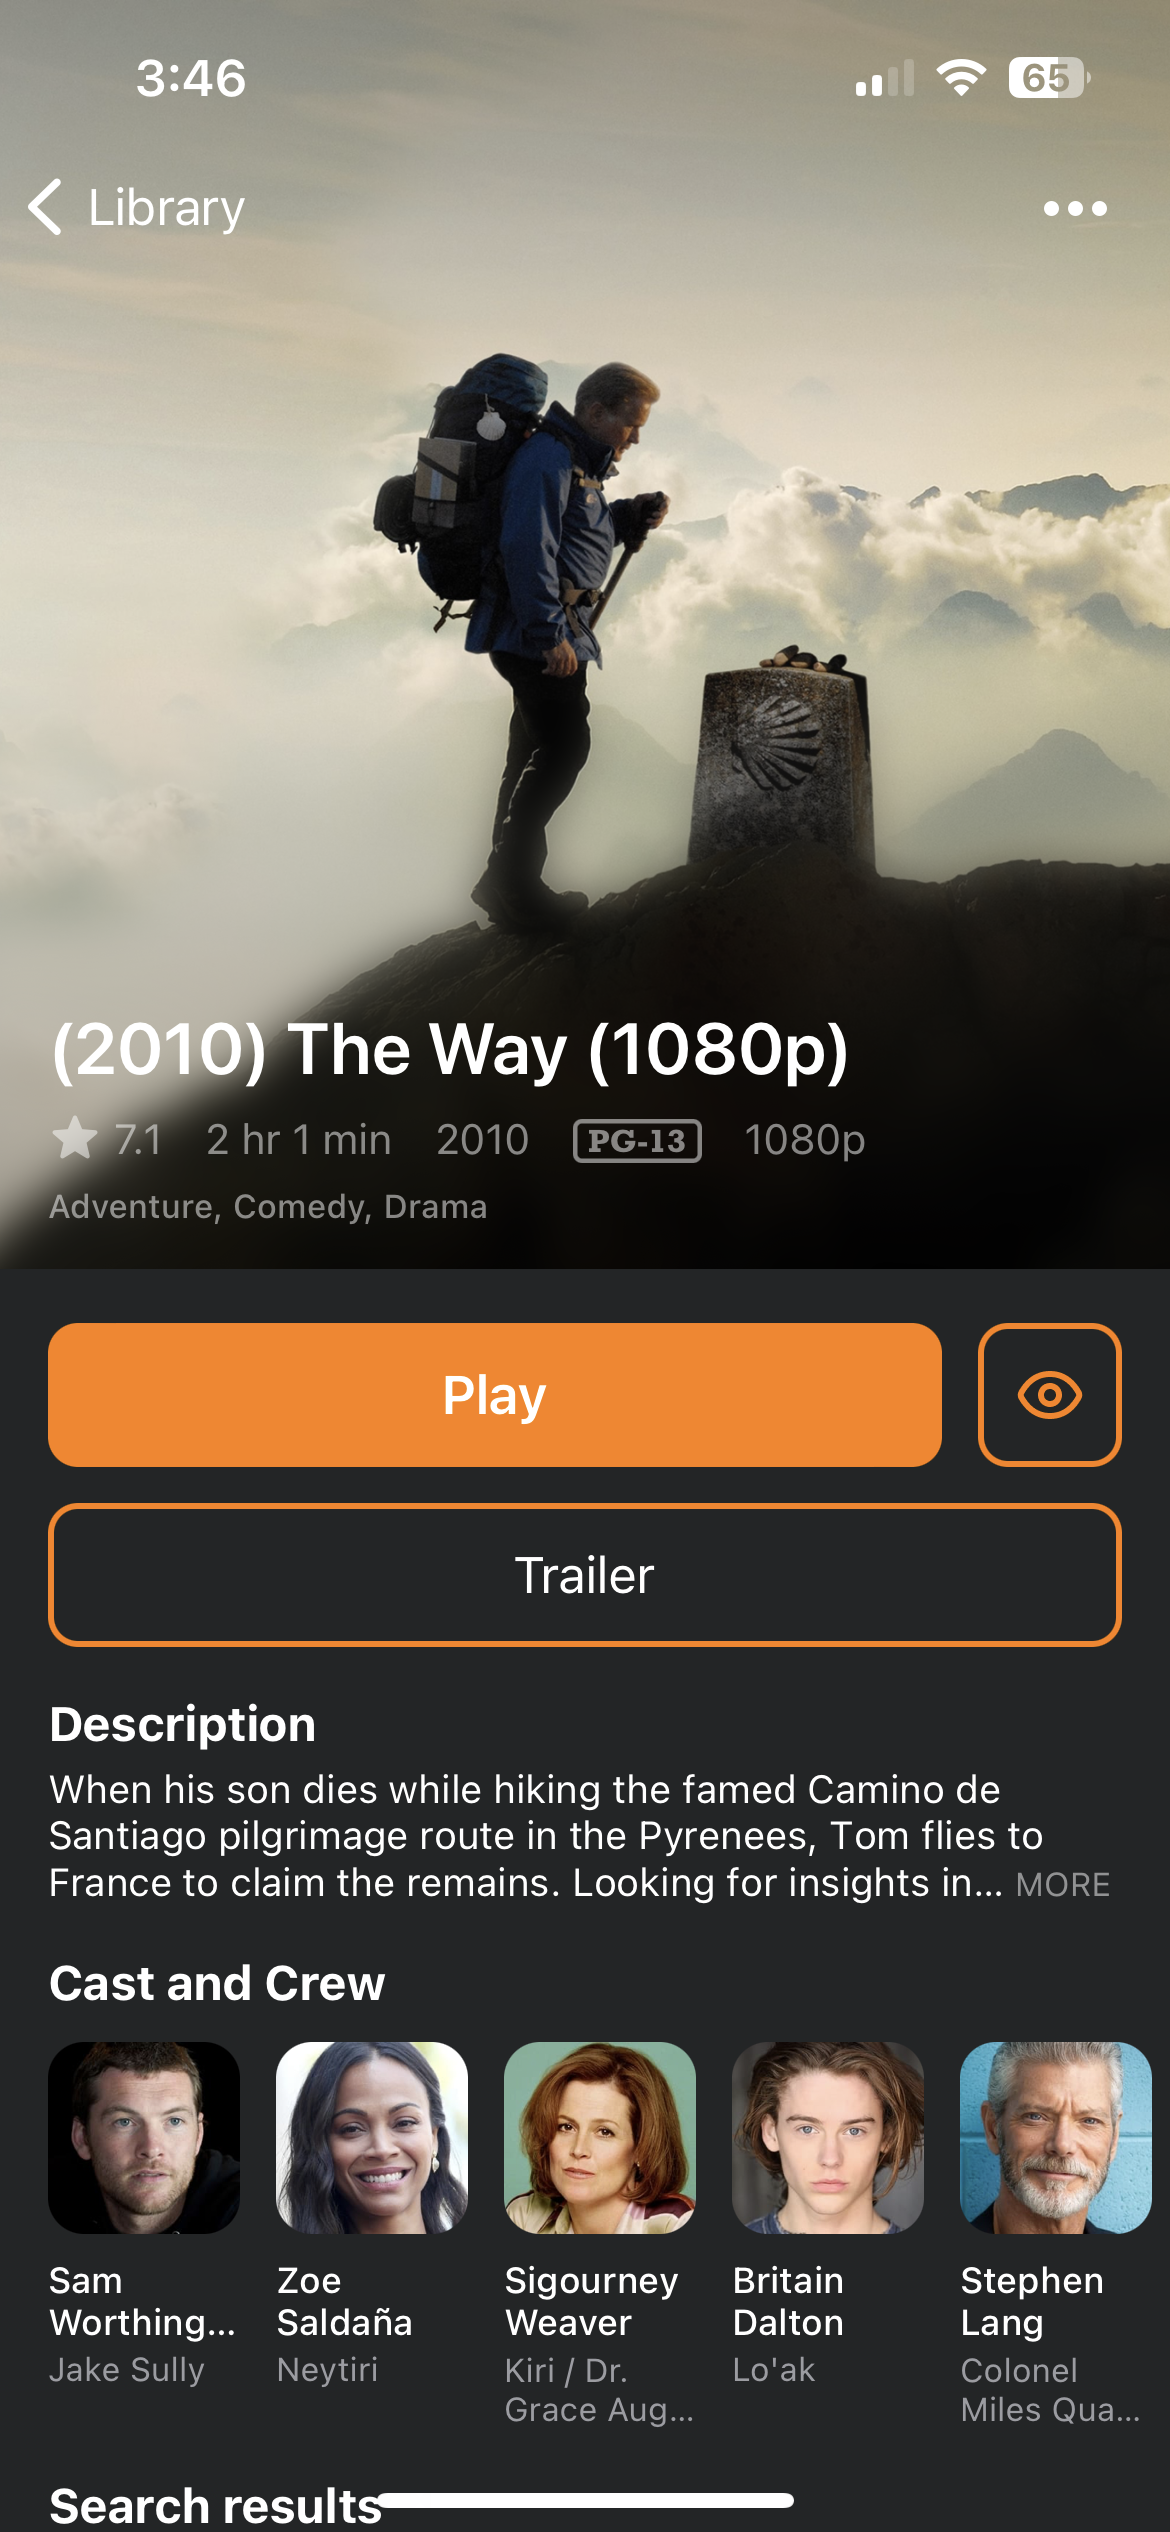1170x2532 pixels.
Task: Open Sam Worthington's cast photo
Action: 144,2138
